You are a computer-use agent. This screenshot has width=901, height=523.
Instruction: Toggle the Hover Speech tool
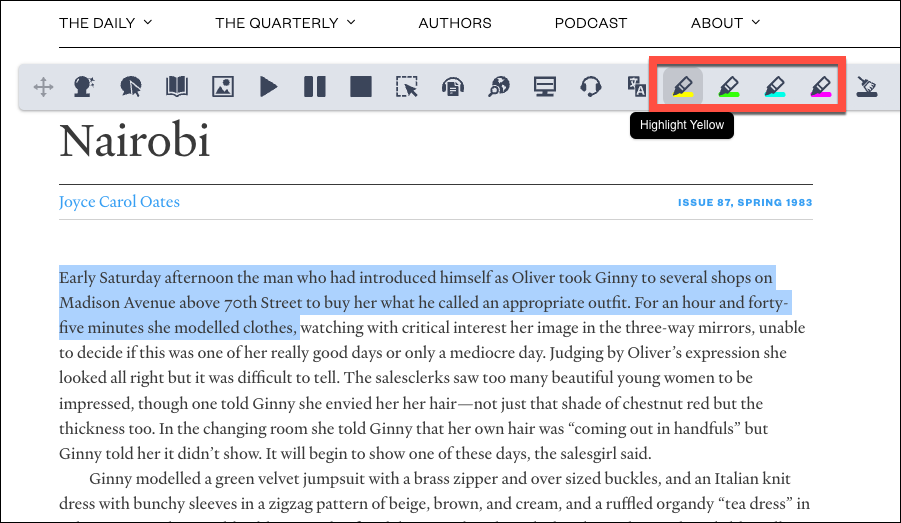coord(130,87)
